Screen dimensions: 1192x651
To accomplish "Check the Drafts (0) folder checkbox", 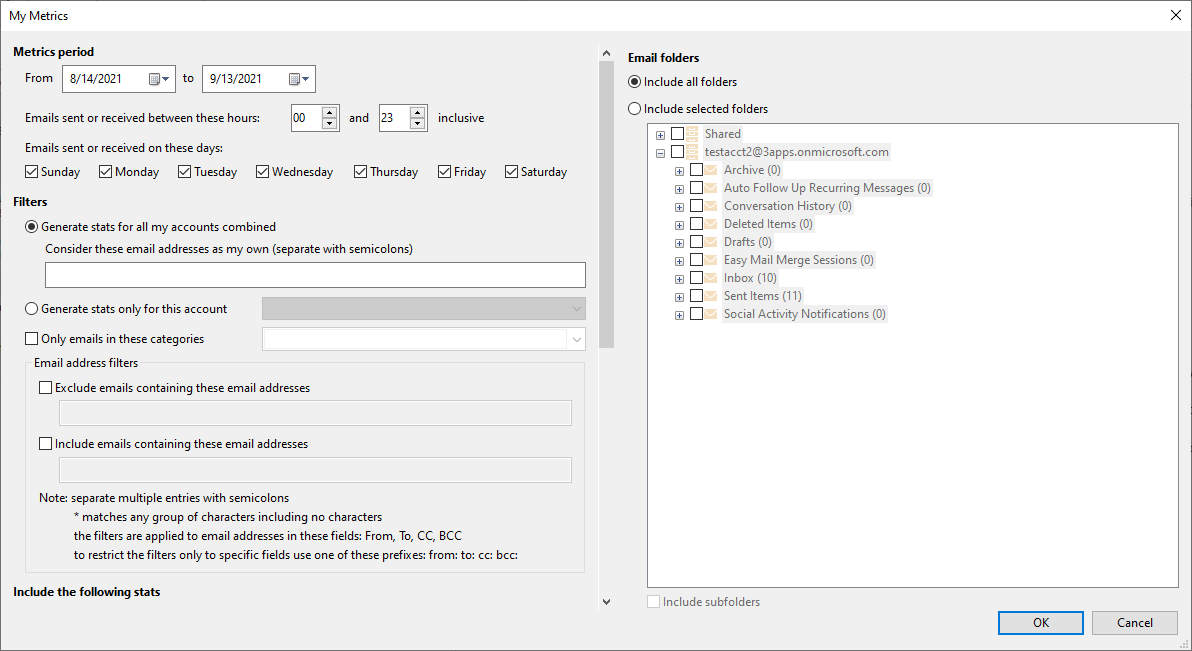I will point(696,242).
